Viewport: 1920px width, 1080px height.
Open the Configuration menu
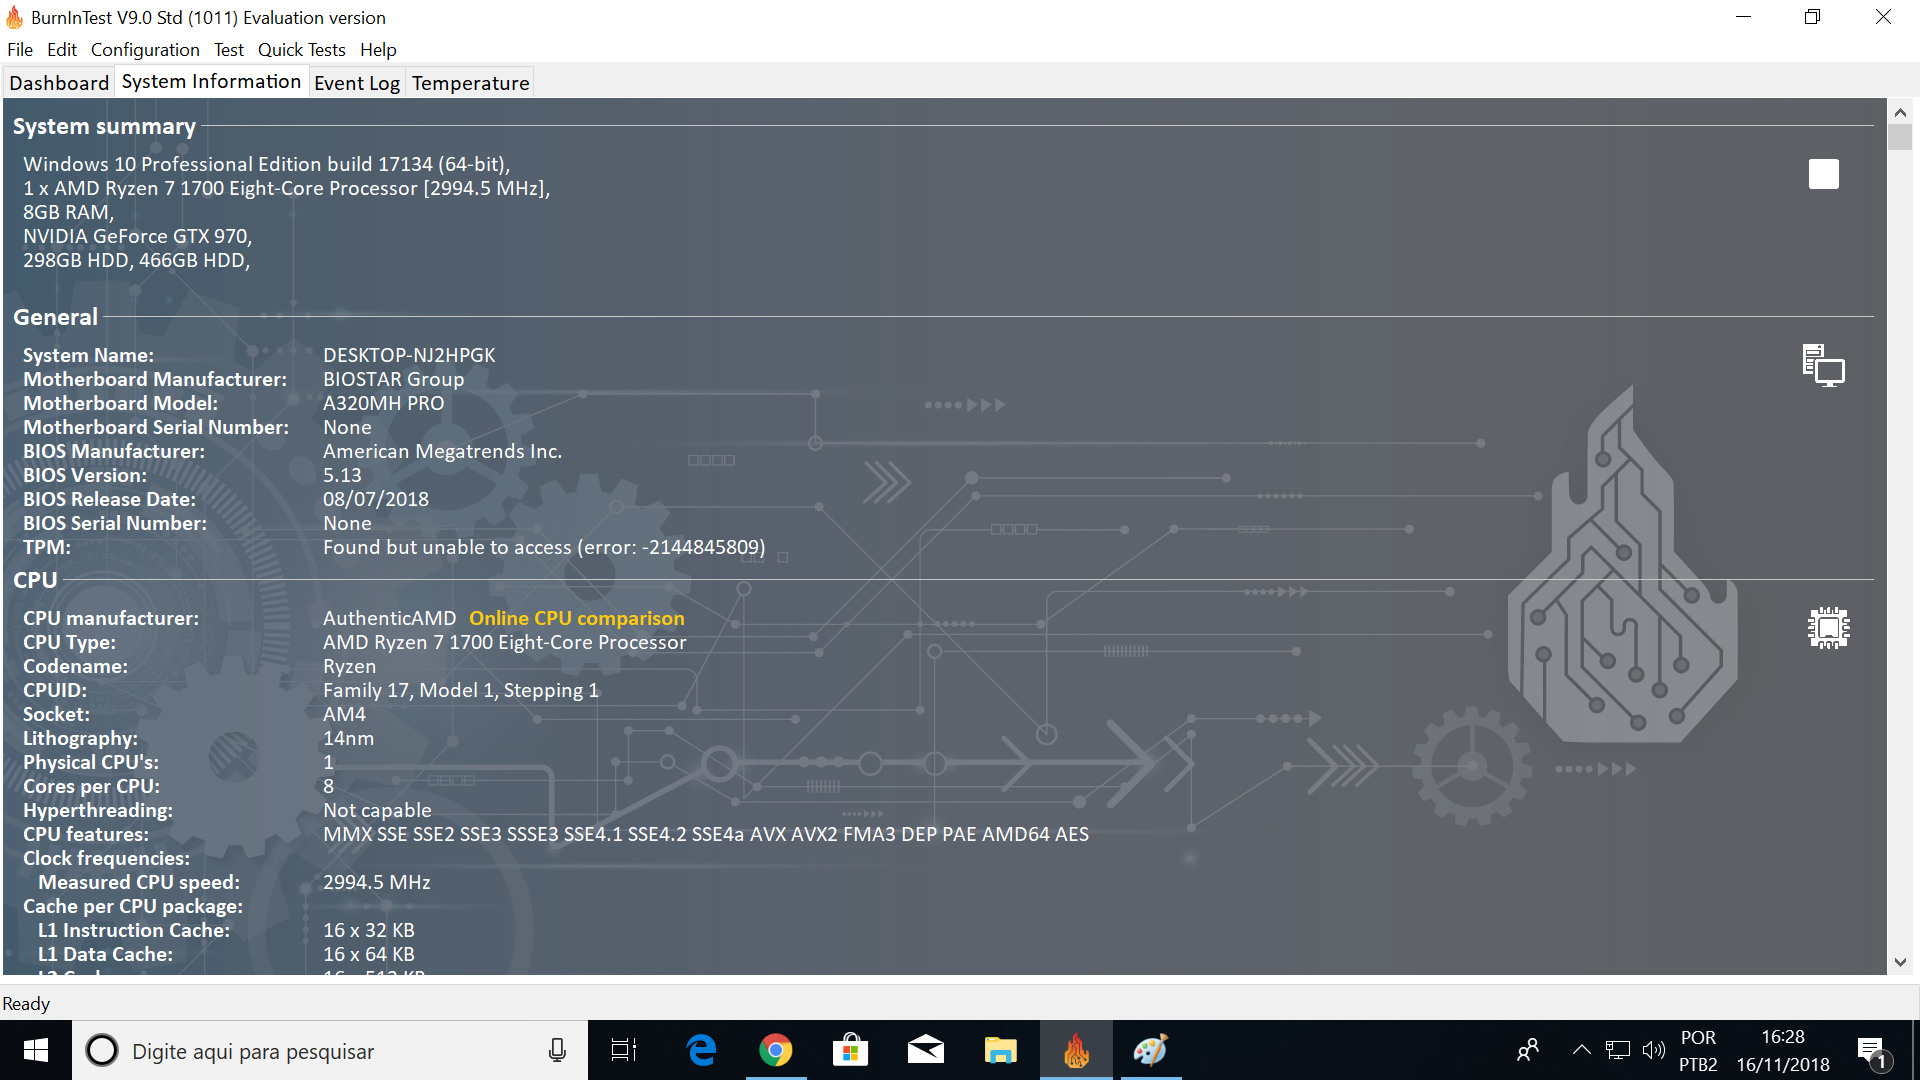pyautogui.click(x=145, y=49)
